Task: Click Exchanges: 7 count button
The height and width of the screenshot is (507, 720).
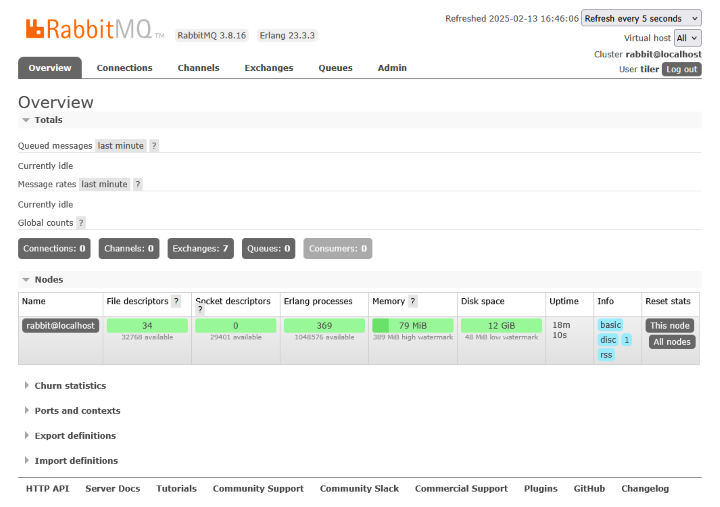Action: [200, 248]
